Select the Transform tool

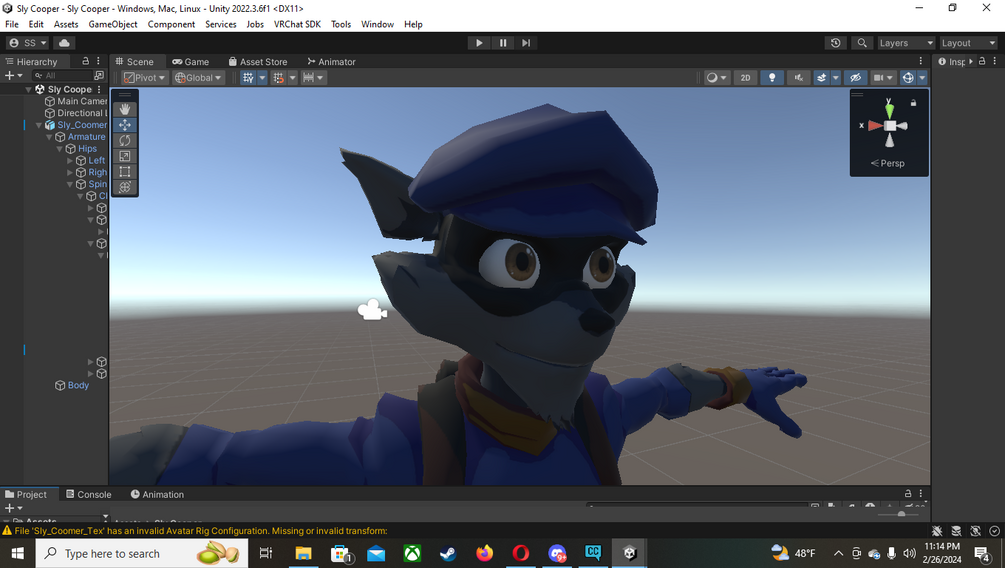(x=124, y=187)
